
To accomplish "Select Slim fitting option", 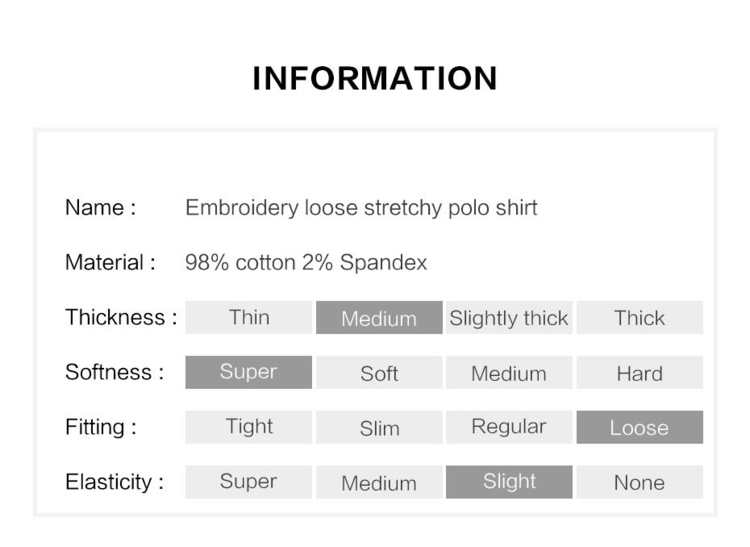I will [x=379, y=427].
